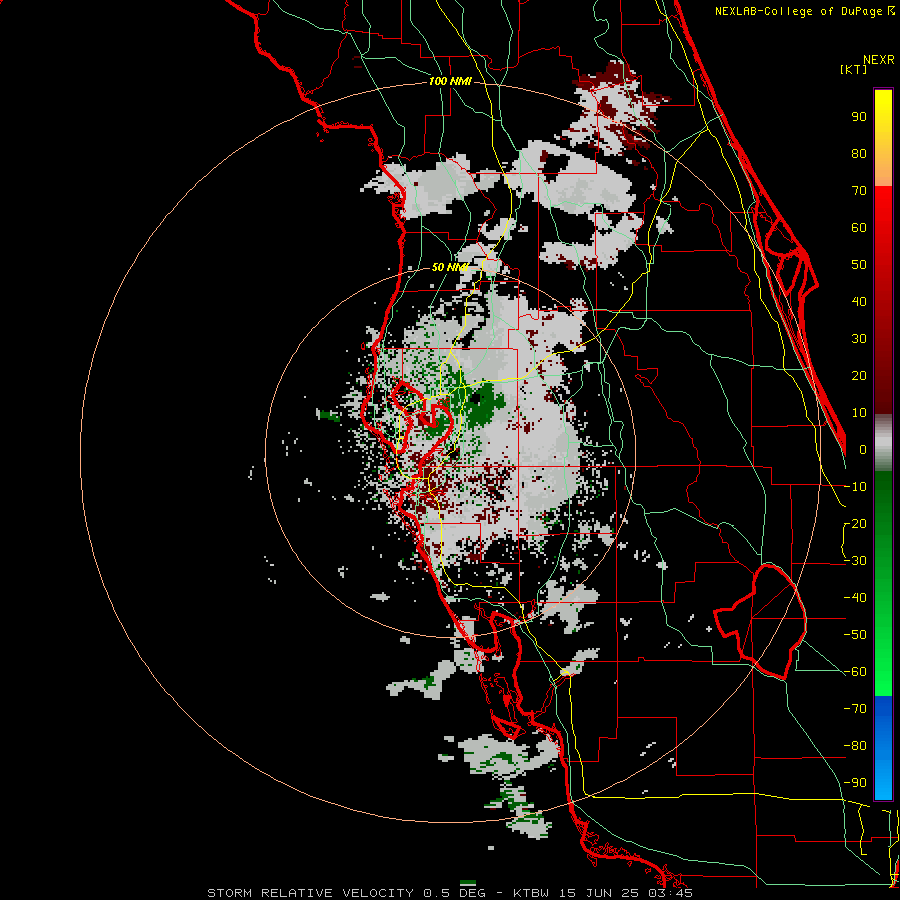Click the "NEXLAB-College of DuPage" credit text

point(800,11)
